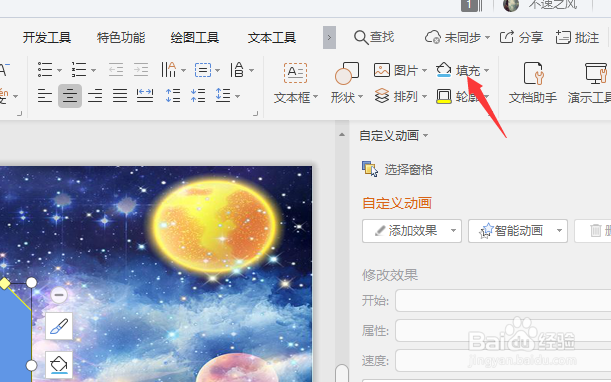The image size is (611, 382).
Task: Open the text direction option
Action: click(x=237, y=70)
